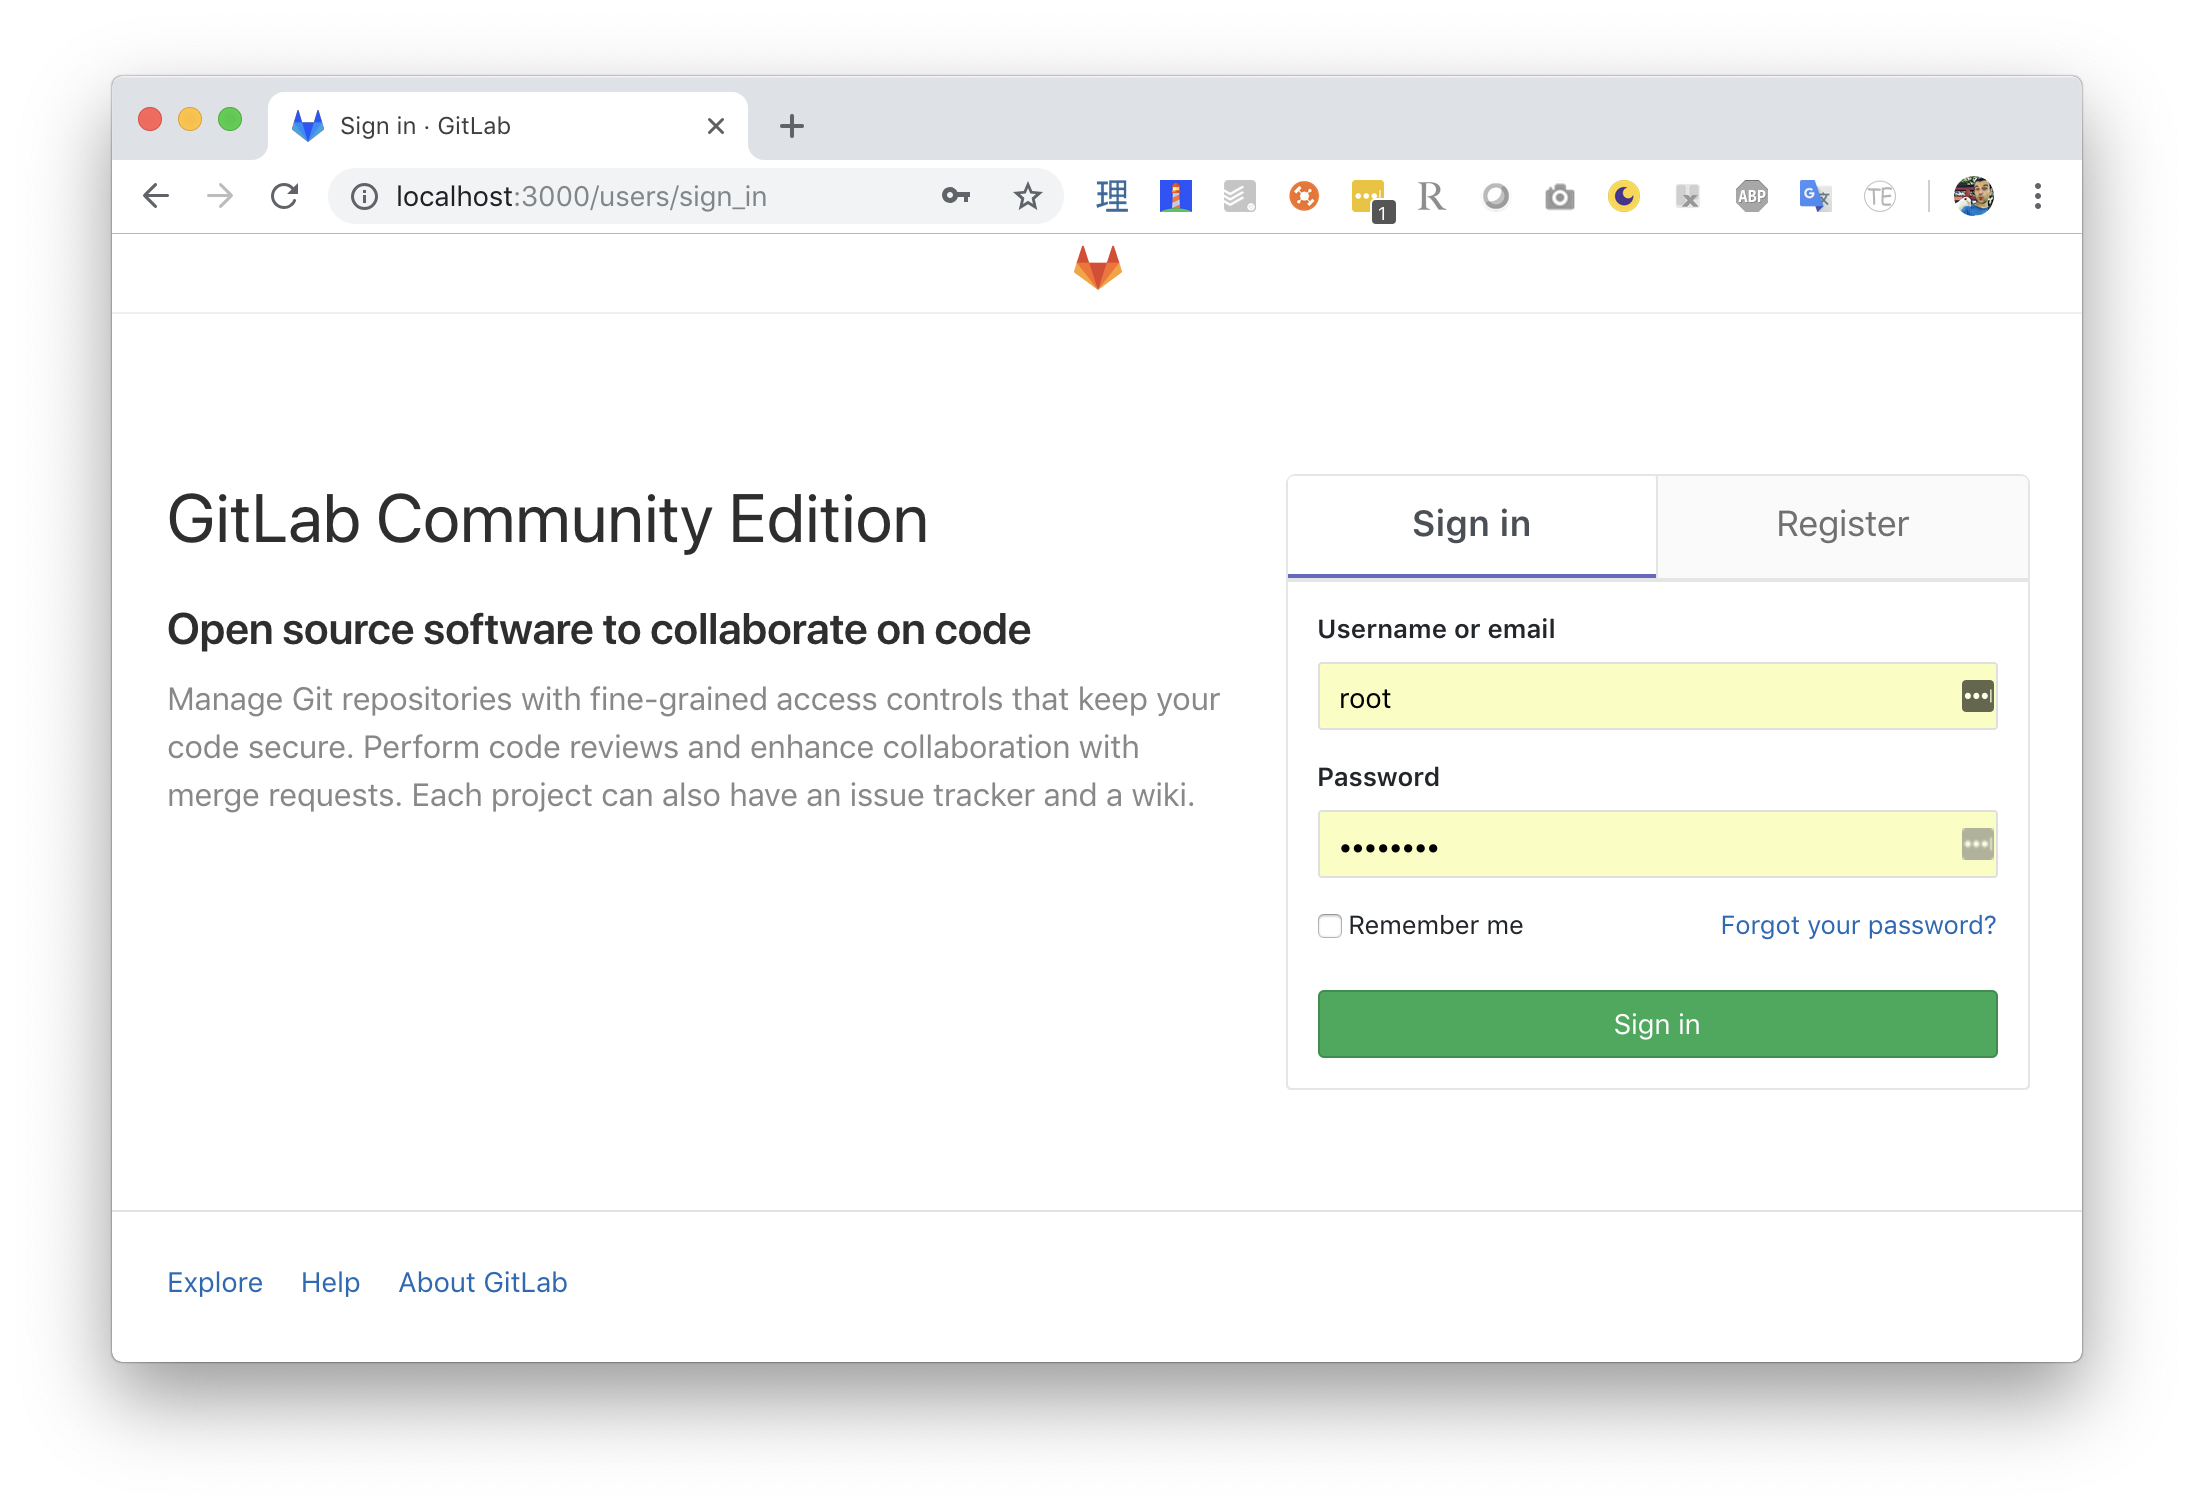This screenshot has height=1510, width=2194.
Task: Click the autofill icon inside the password field
Action: click(x=1975, y=845)
